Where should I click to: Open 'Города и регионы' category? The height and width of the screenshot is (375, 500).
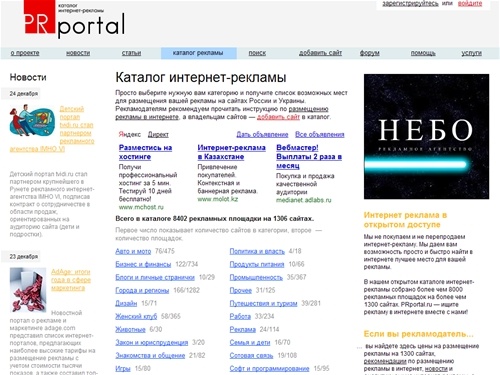click(x=142, y=291)
